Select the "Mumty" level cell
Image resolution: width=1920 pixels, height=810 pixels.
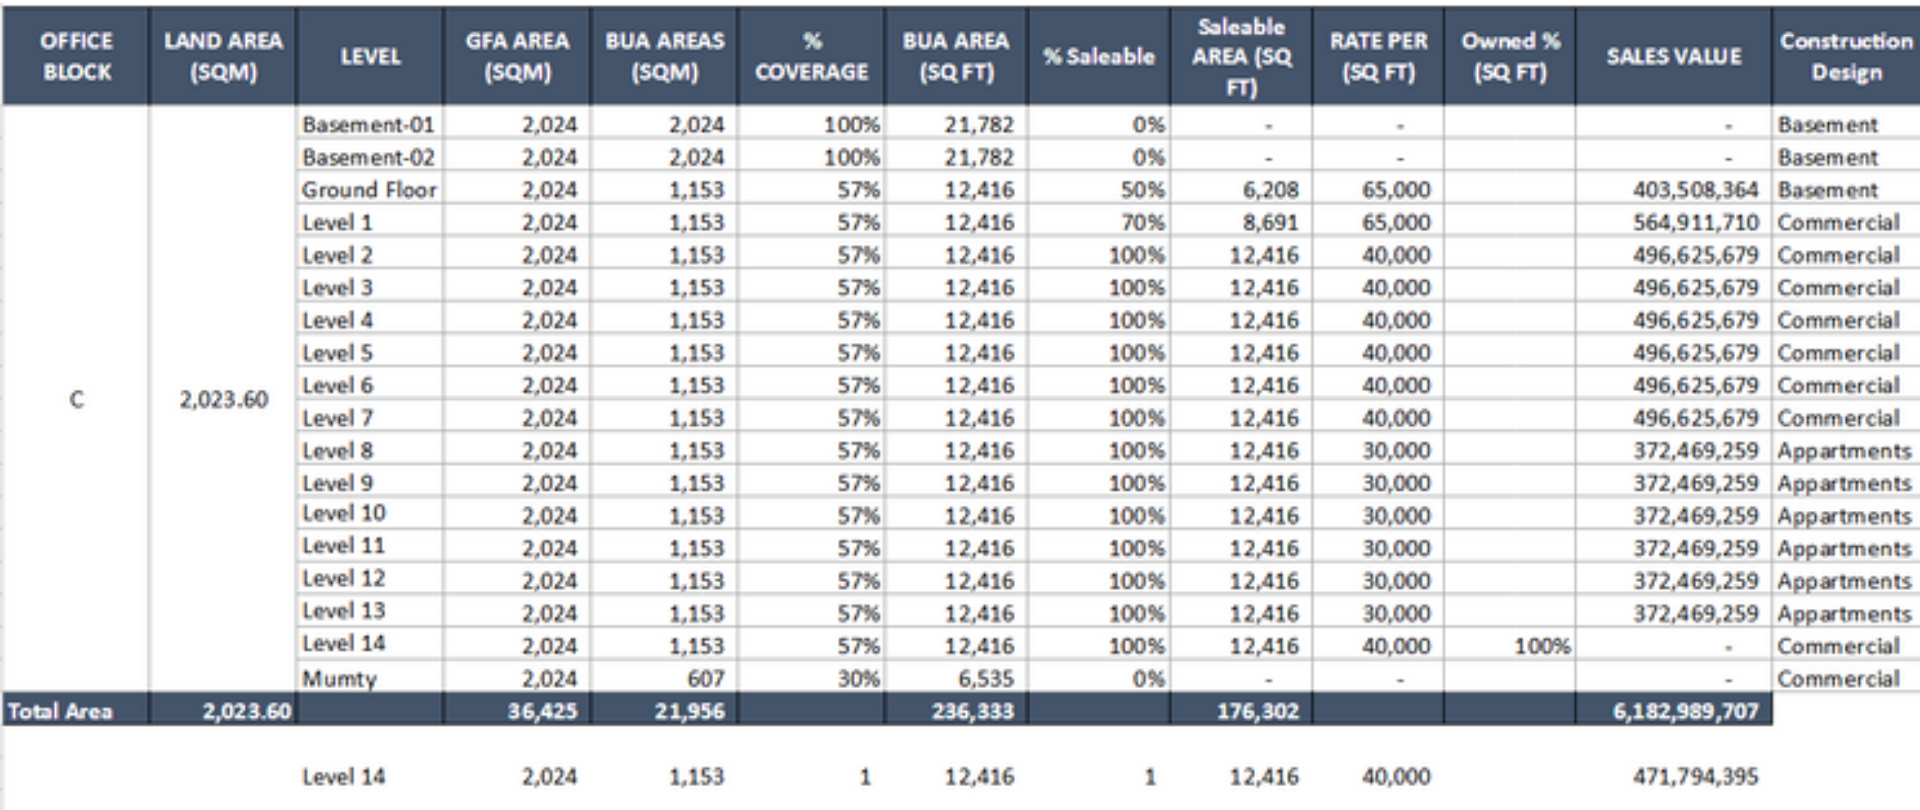369,678
